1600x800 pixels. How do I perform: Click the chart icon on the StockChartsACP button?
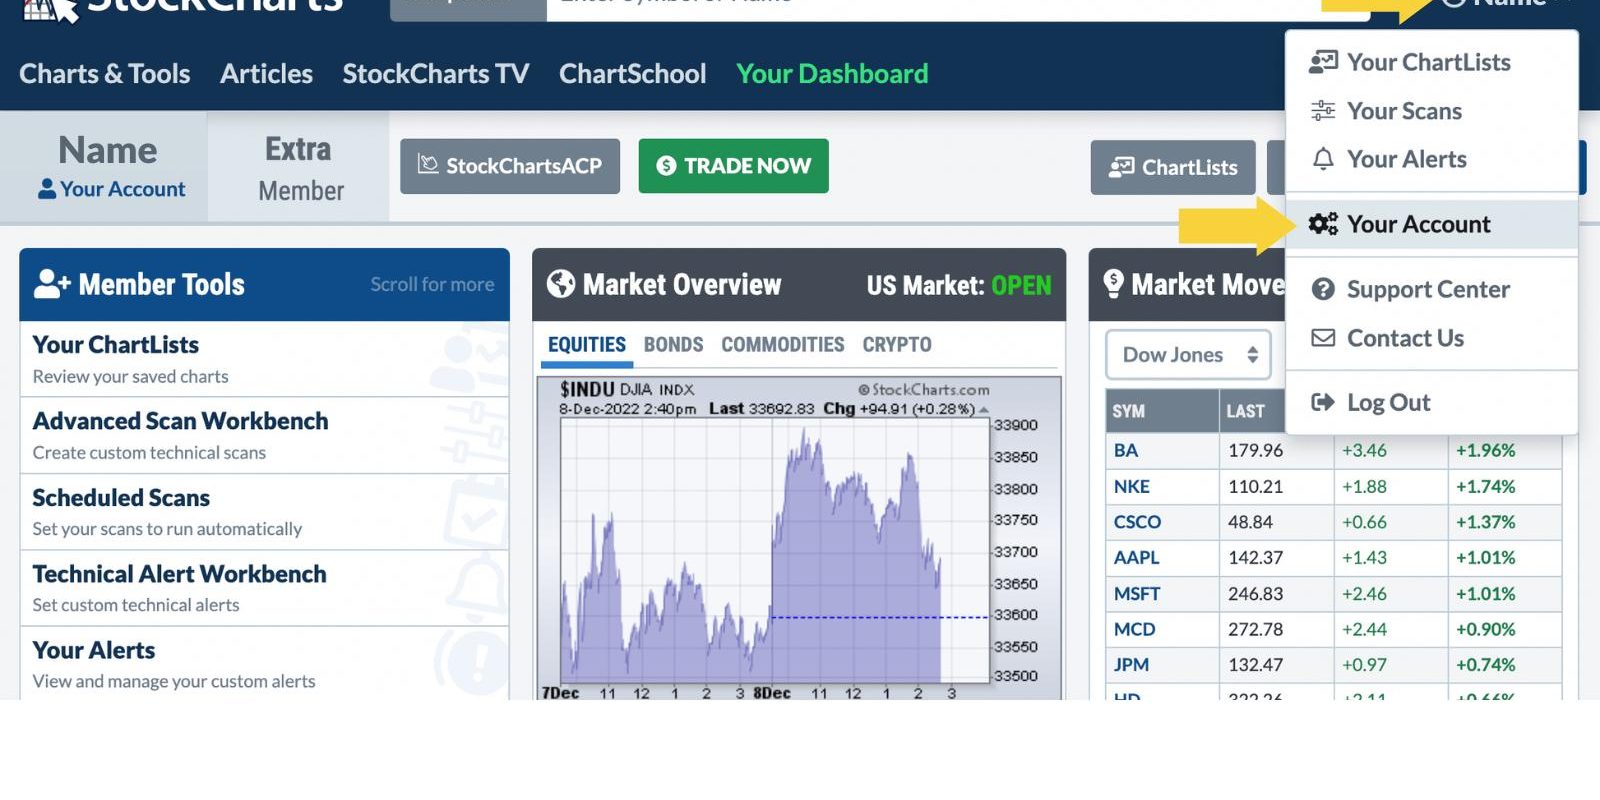(x=428, y=164)
